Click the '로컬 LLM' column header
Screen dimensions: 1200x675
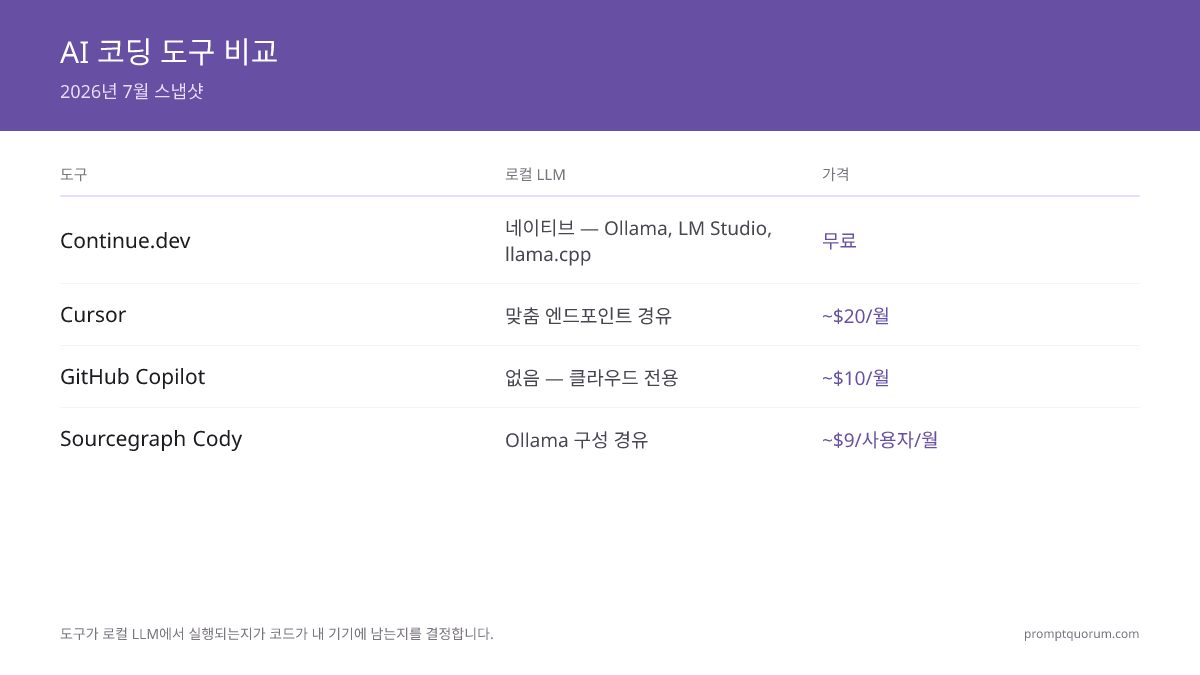(x=535, y=174)
